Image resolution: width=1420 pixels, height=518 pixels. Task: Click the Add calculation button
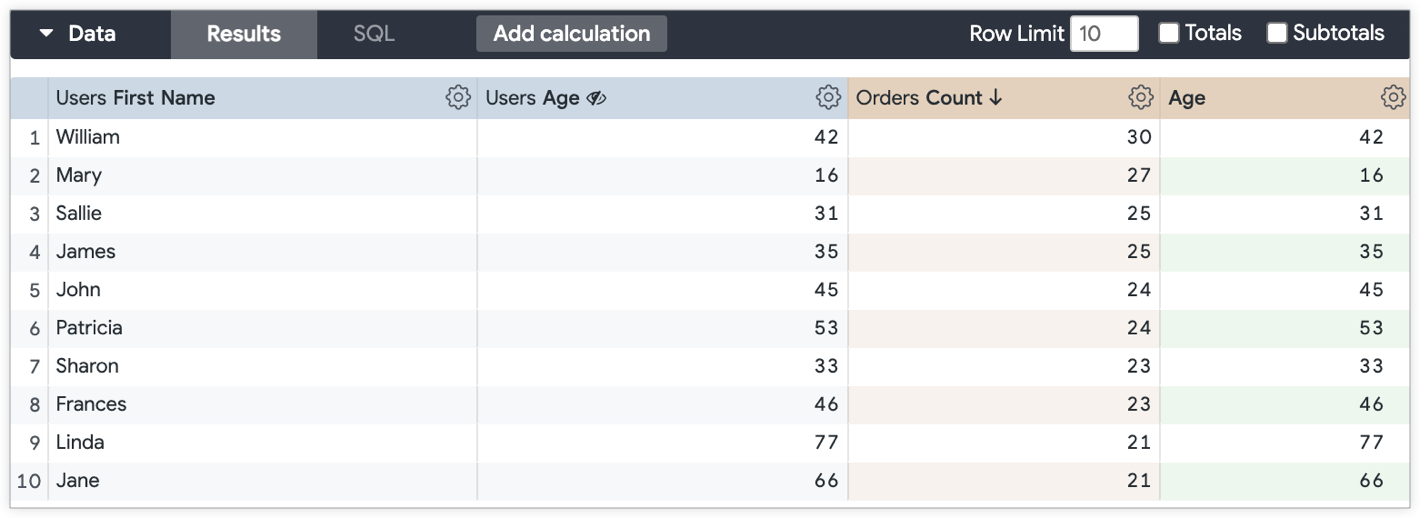point(571,34)
